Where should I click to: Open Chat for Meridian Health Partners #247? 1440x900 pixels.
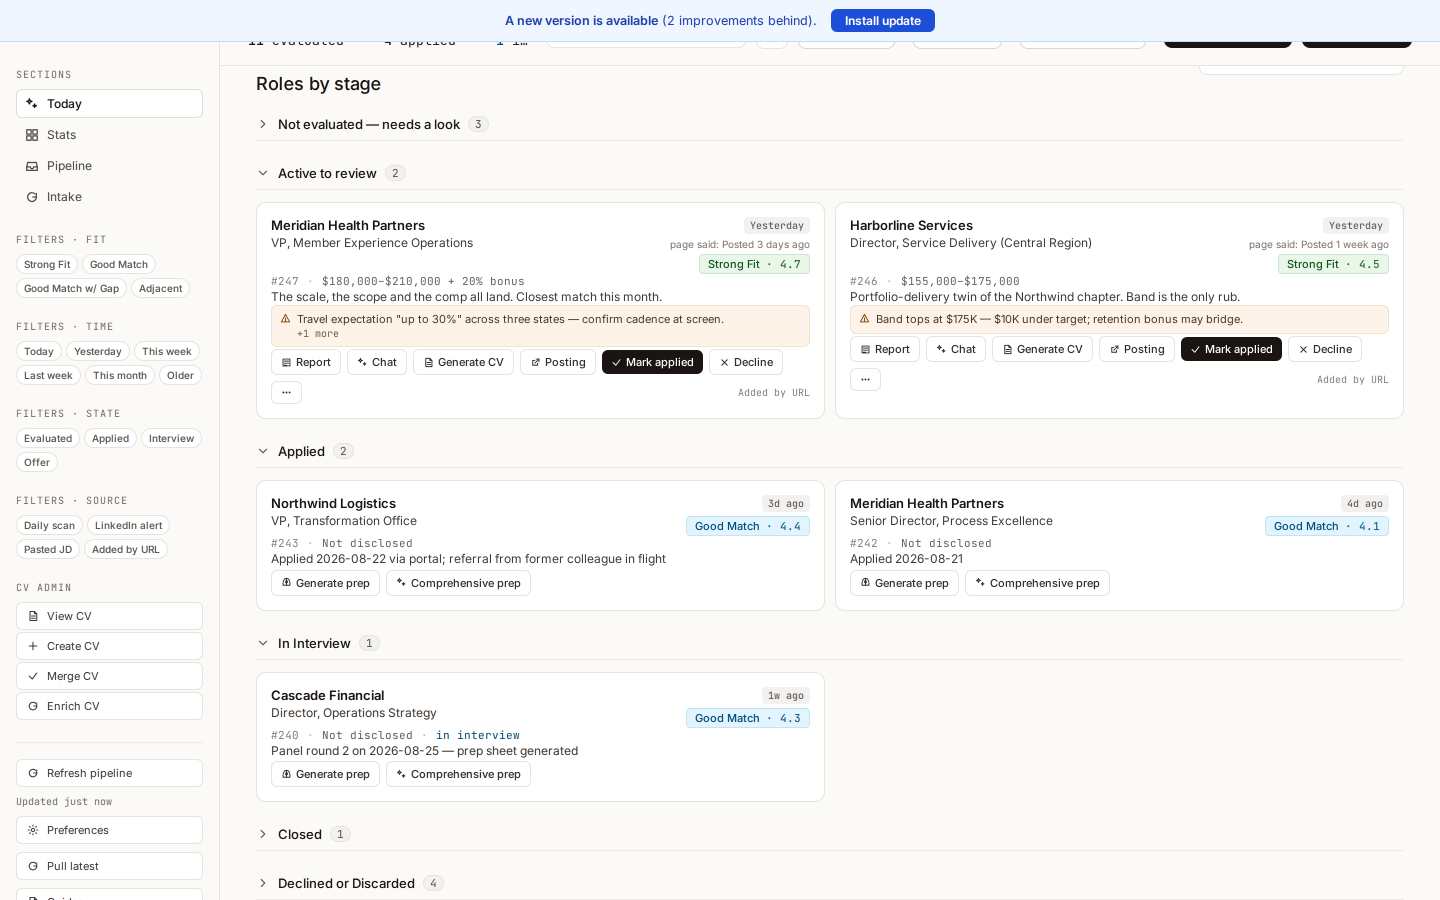[x=377, y=362]
